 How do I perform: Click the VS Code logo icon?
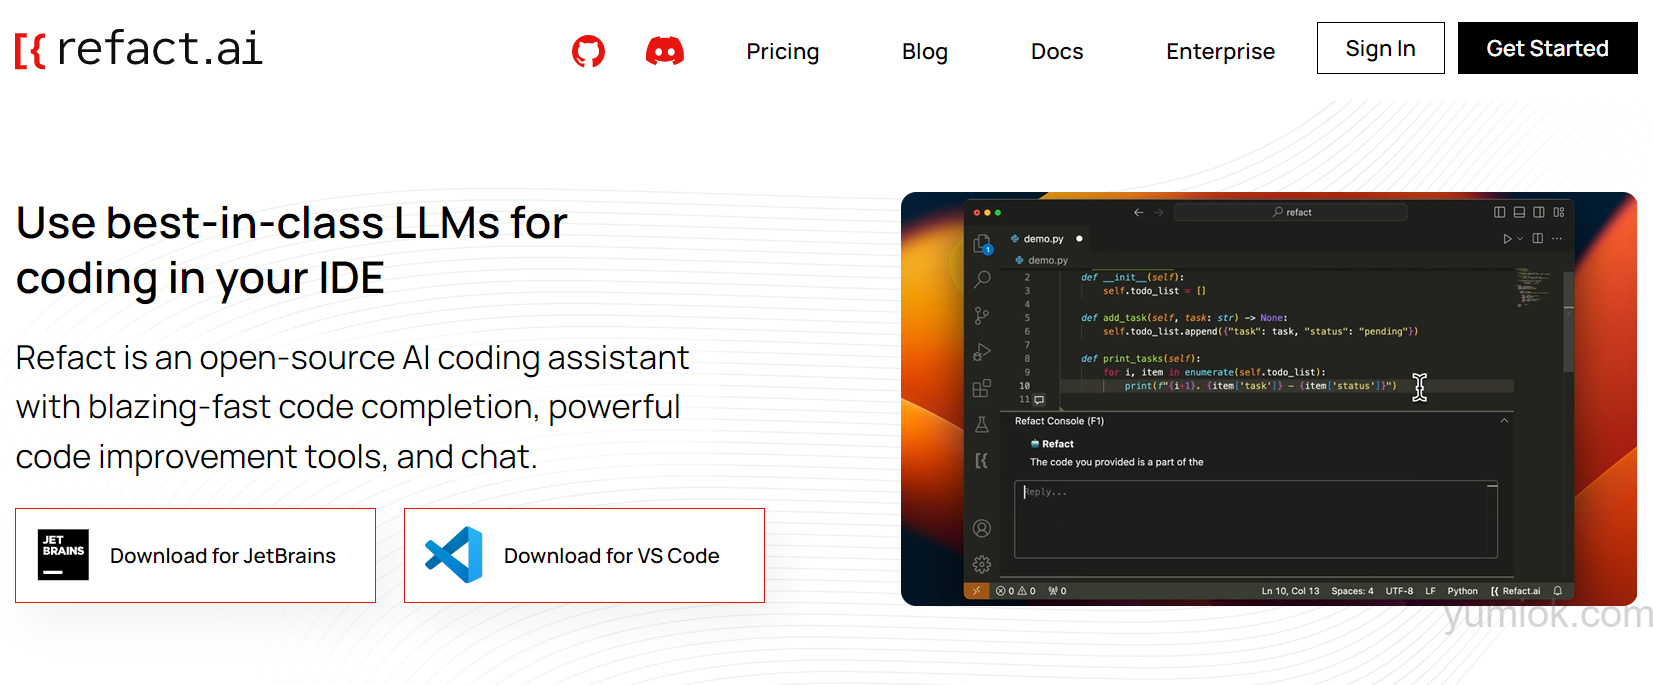point(454,555)
